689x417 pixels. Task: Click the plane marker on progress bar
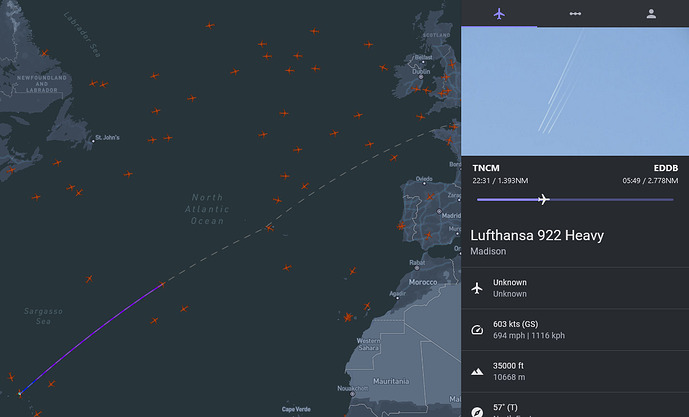(543, 199)
